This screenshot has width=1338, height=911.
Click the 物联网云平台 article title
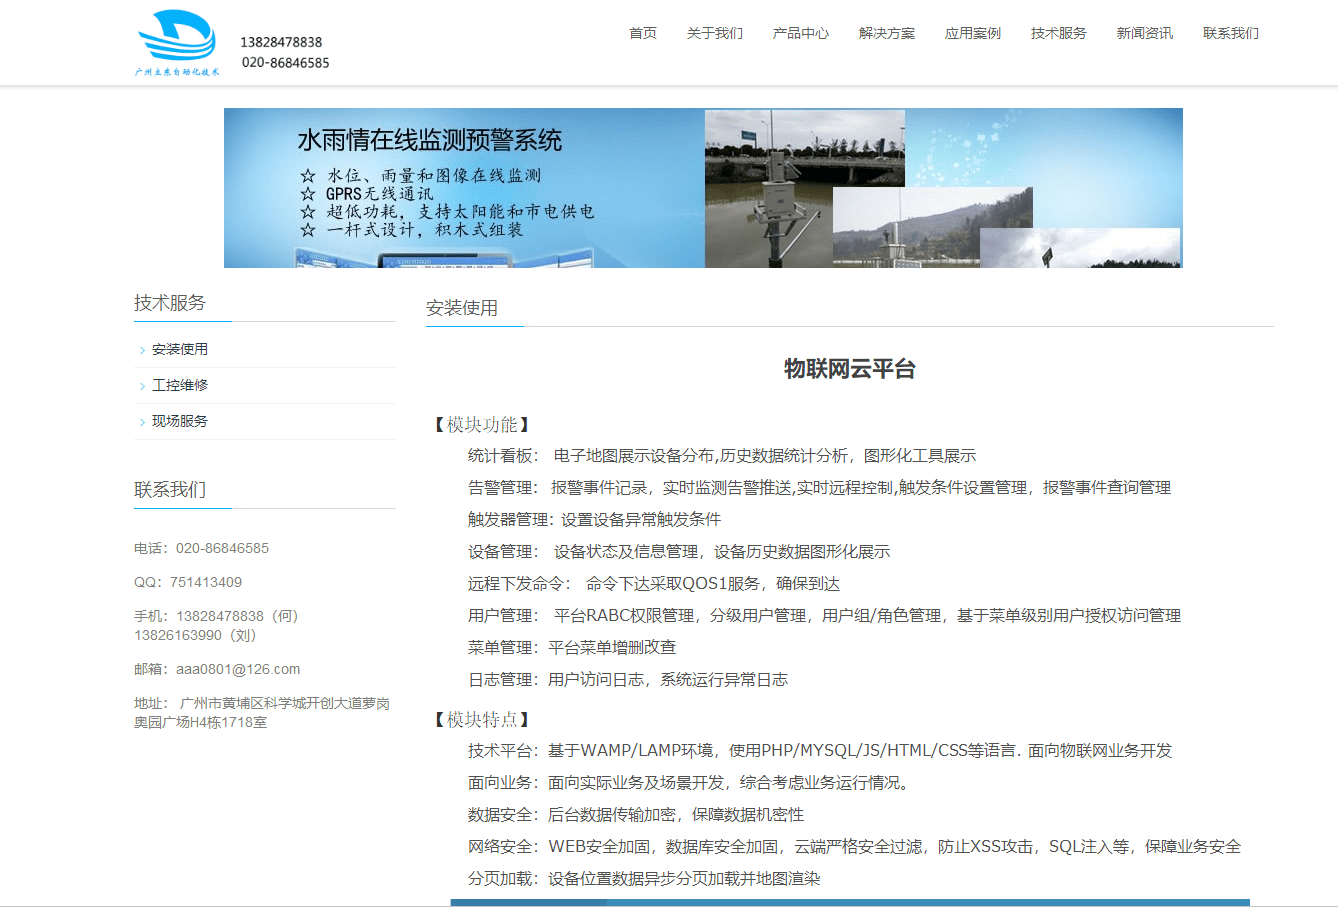[849, 369]
